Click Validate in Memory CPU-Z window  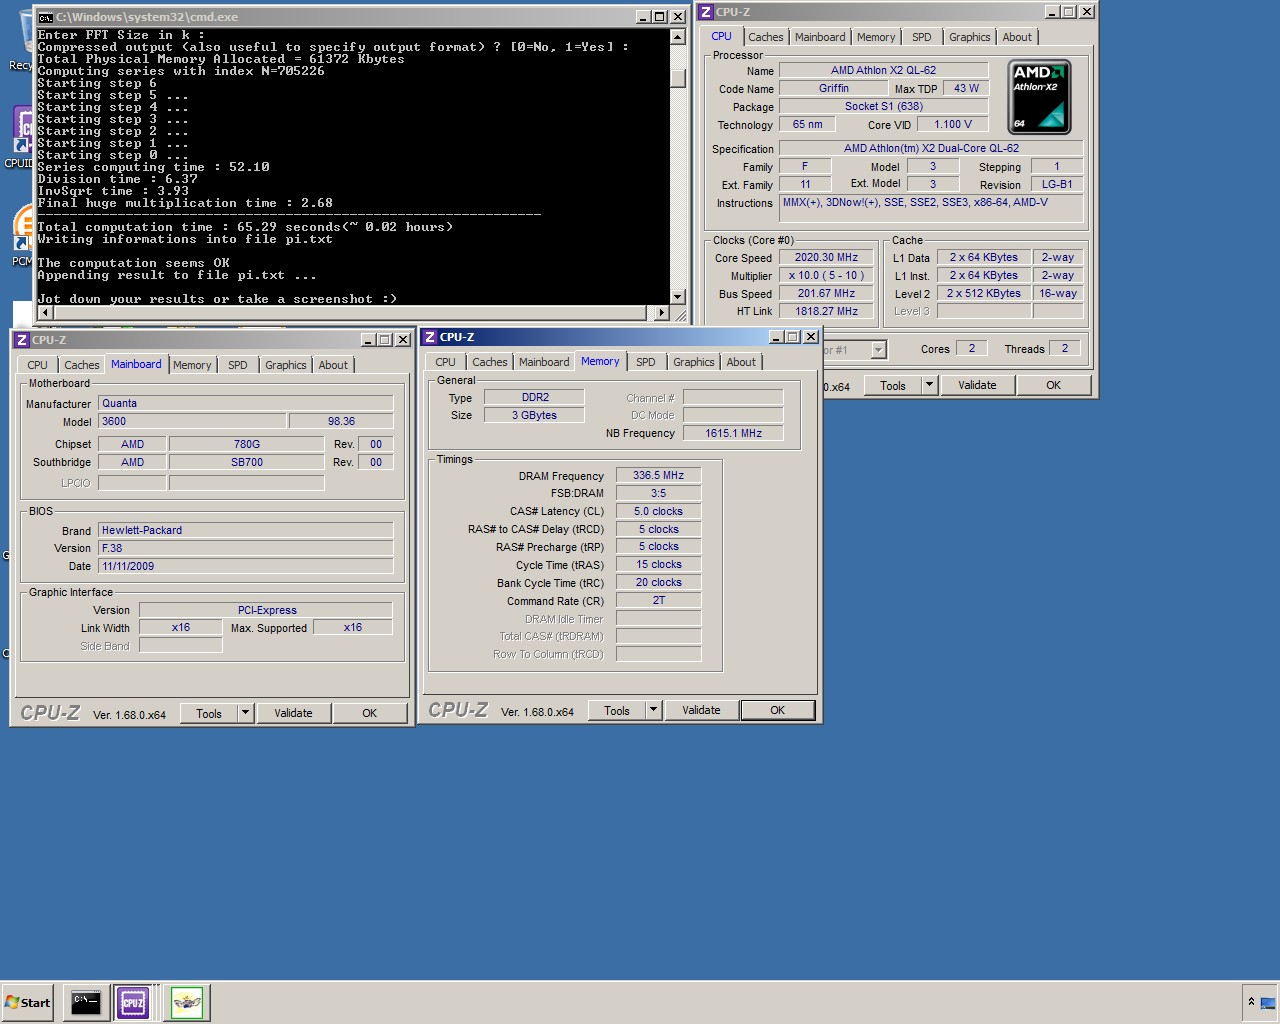701,710
